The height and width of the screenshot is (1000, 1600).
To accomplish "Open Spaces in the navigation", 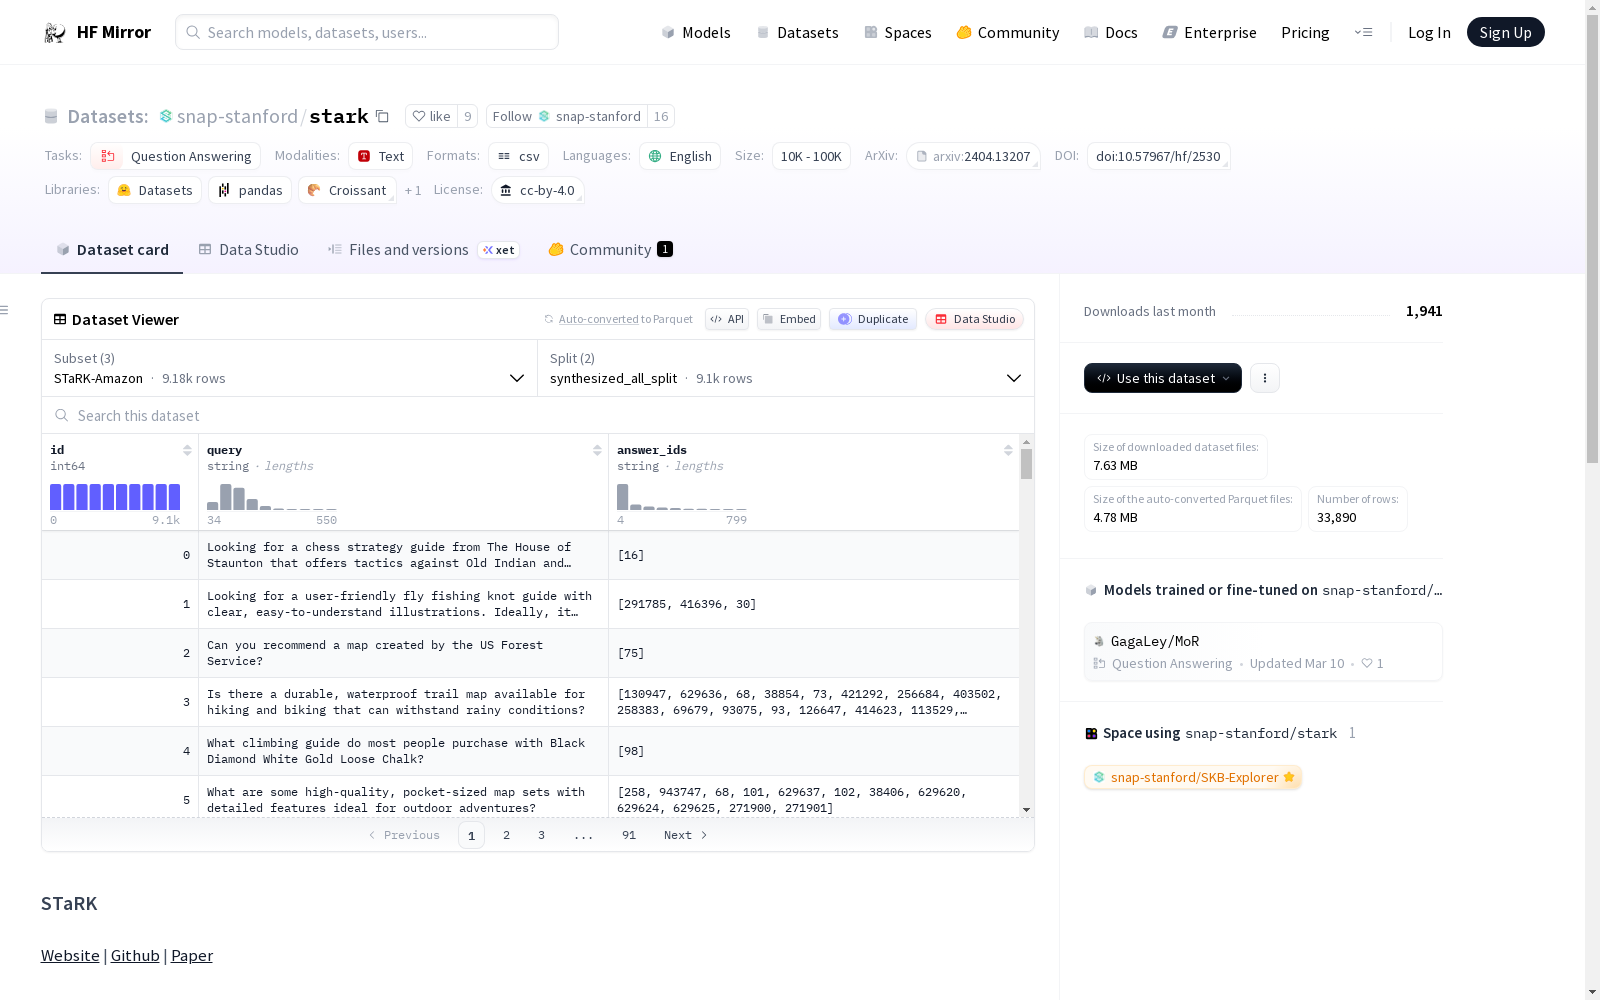I will [898, 32].
